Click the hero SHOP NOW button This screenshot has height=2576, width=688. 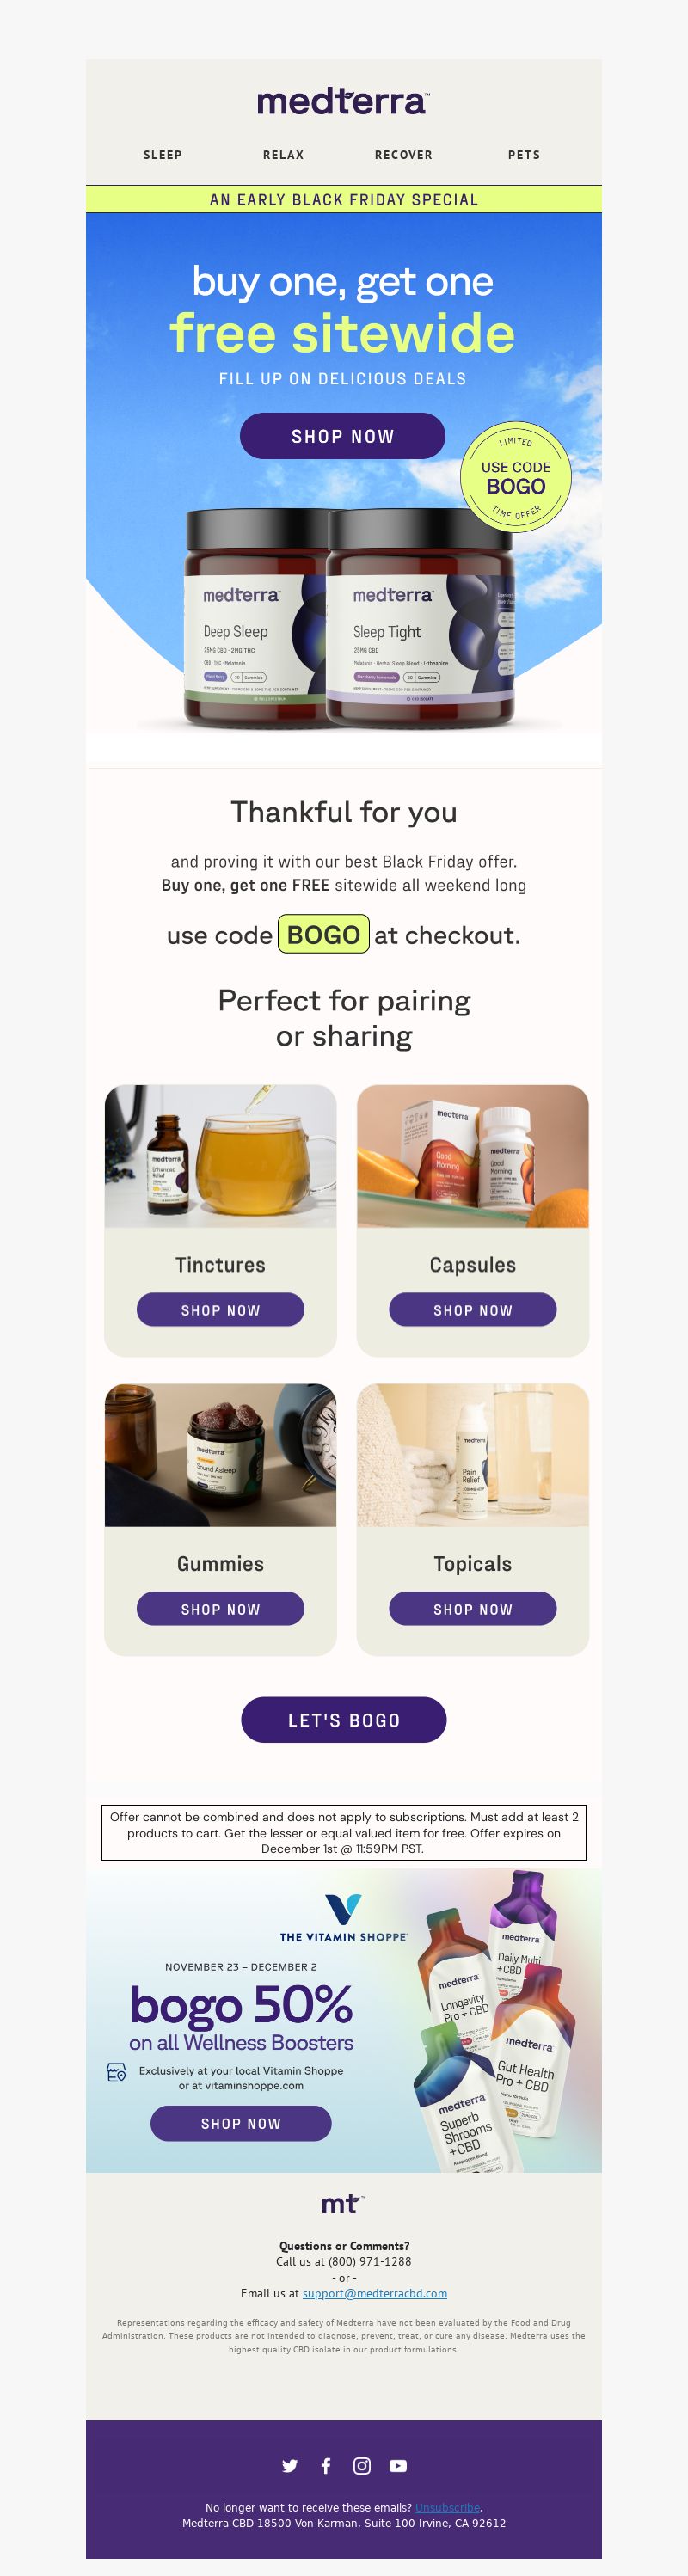[343, 436]
